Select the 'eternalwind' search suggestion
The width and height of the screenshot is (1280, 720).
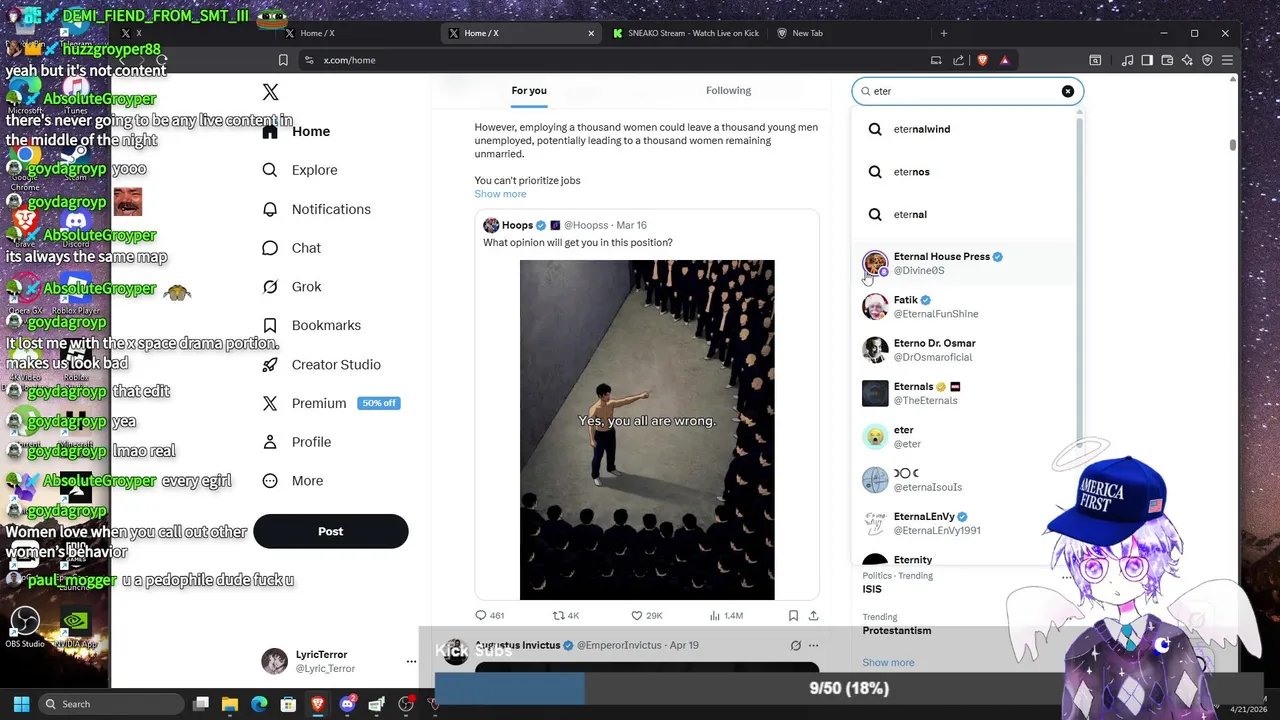[965, 129]
